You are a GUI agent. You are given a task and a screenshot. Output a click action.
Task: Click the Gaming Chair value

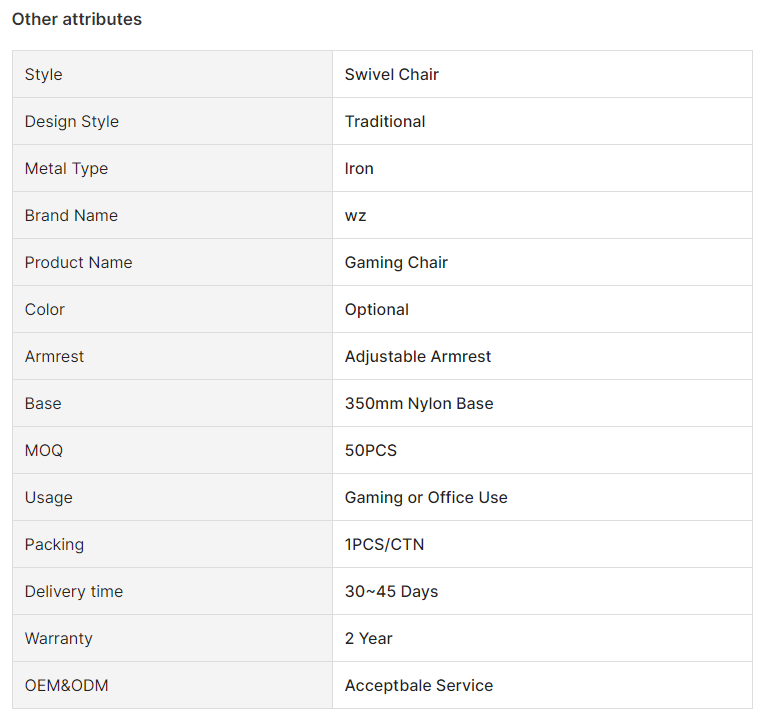[396, 262]
